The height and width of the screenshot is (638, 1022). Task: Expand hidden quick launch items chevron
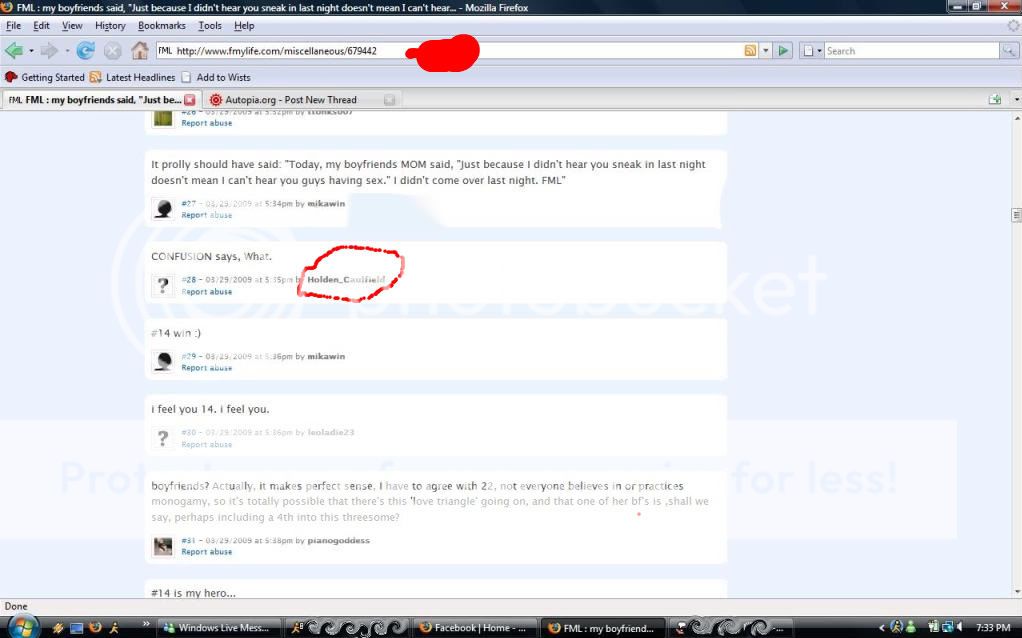tap(145, 624)
